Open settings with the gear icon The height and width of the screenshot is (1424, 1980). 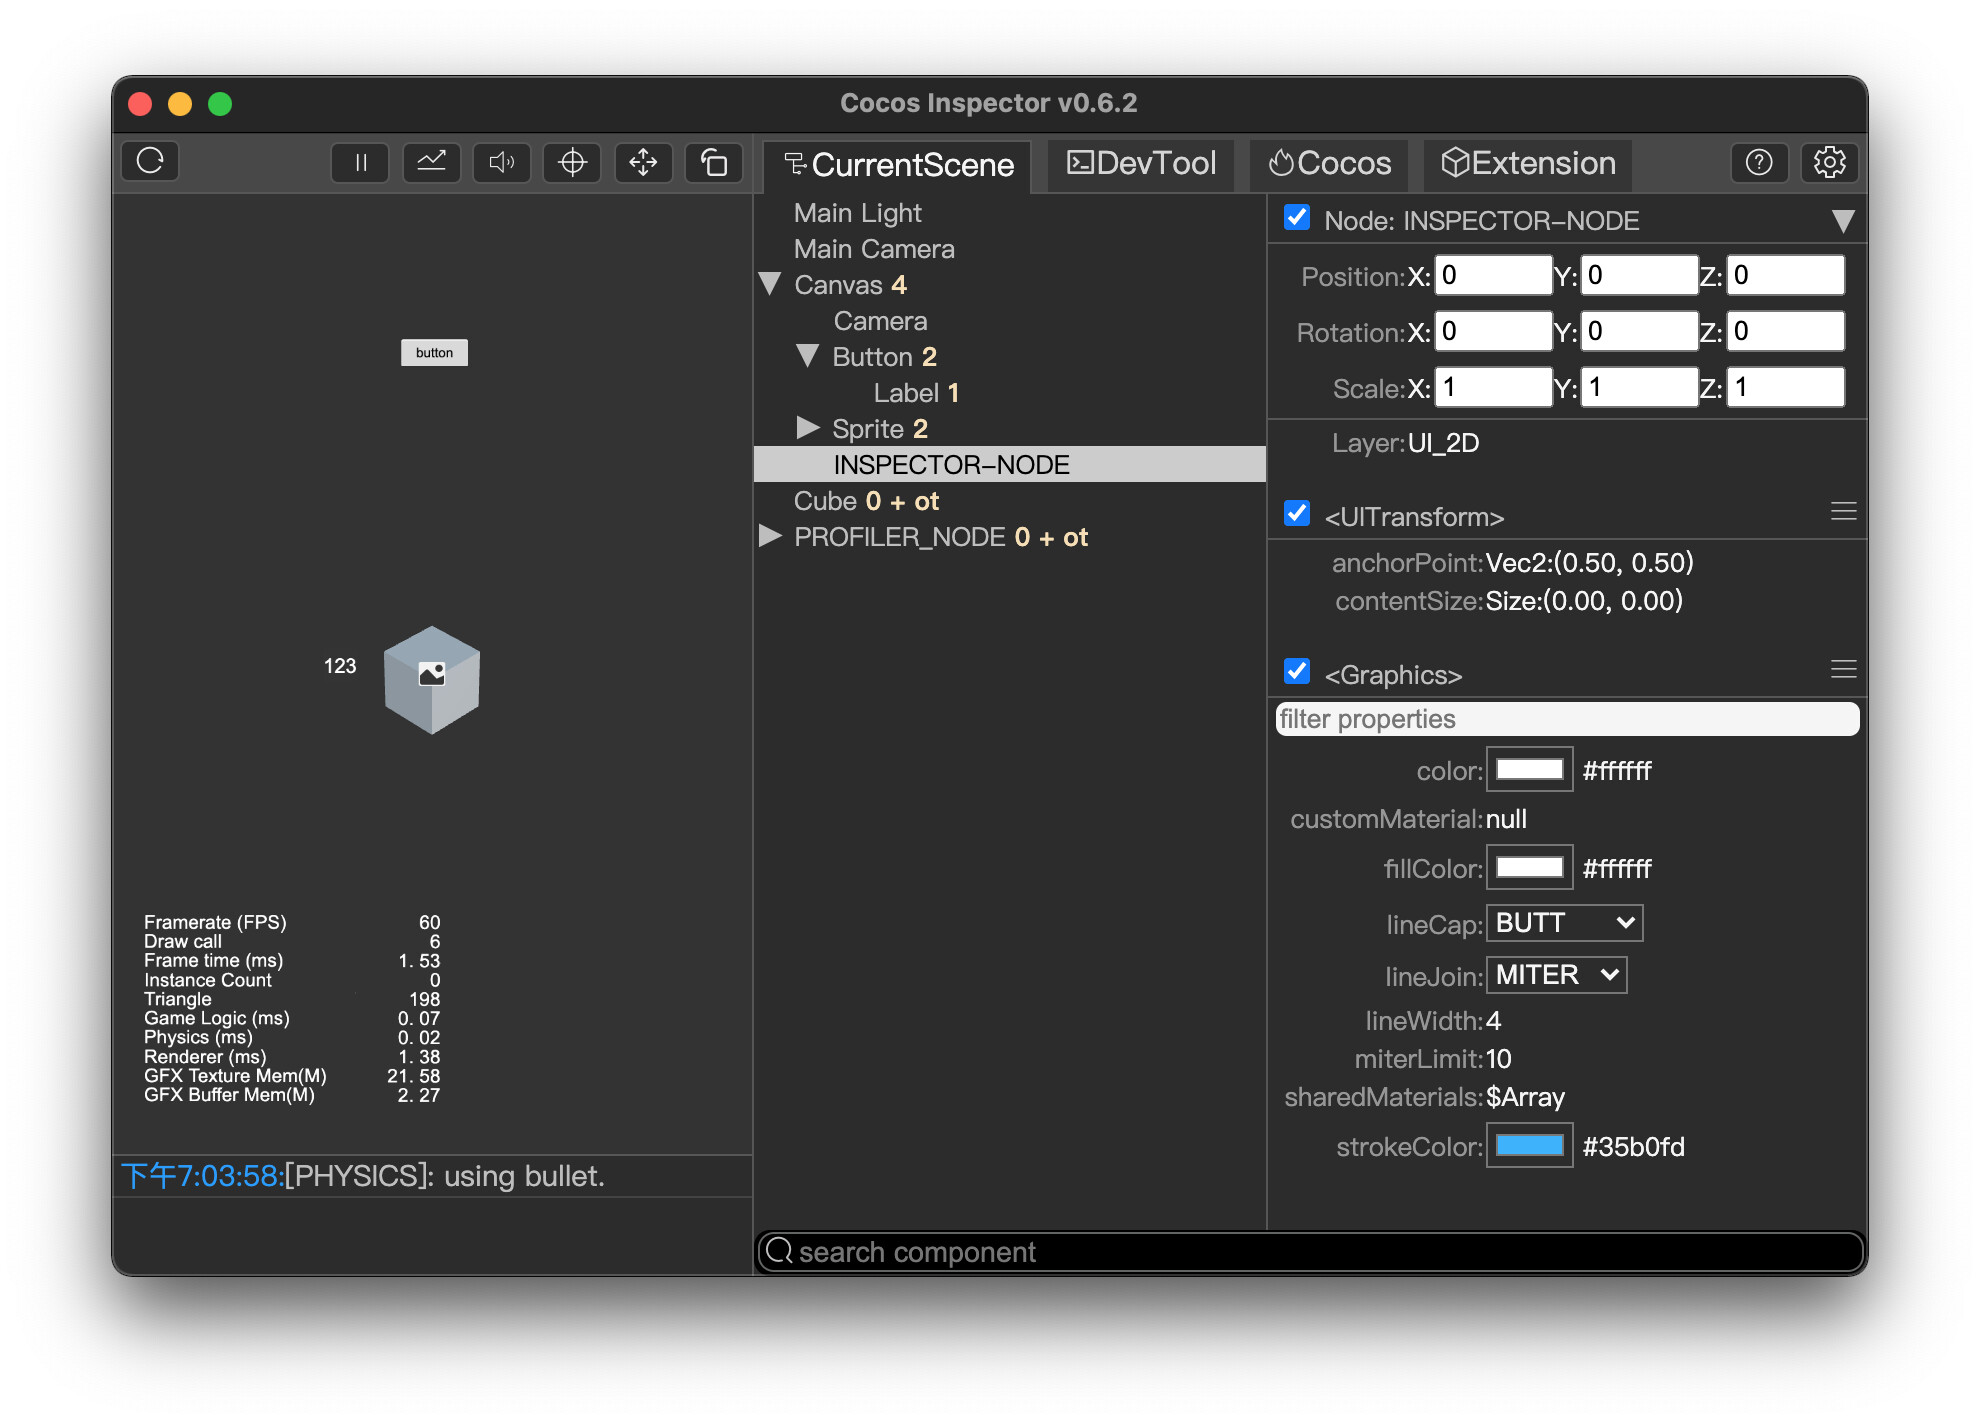pos(1829,162)
